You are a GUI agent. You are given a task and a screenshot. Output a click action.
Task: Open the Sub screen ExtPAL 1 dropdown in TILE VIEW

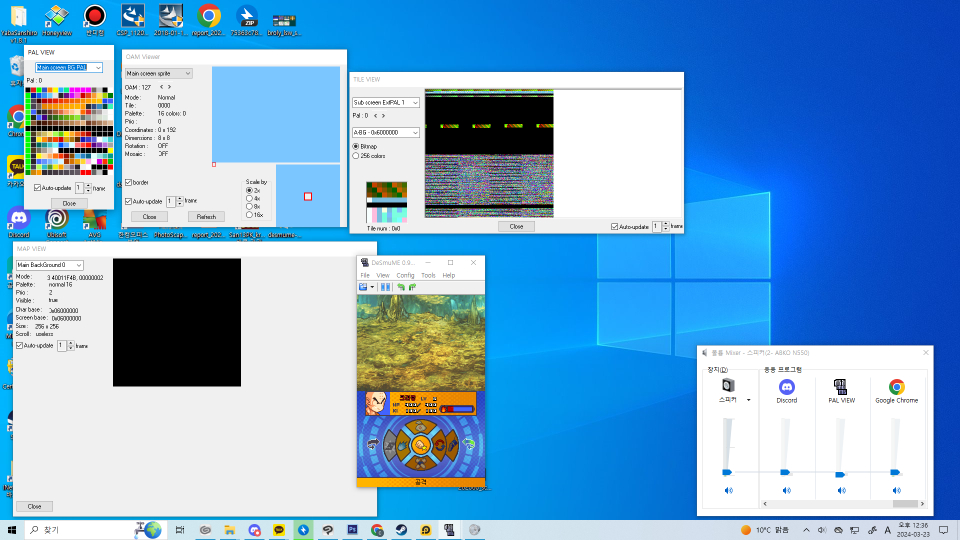(x=386, y=102)
